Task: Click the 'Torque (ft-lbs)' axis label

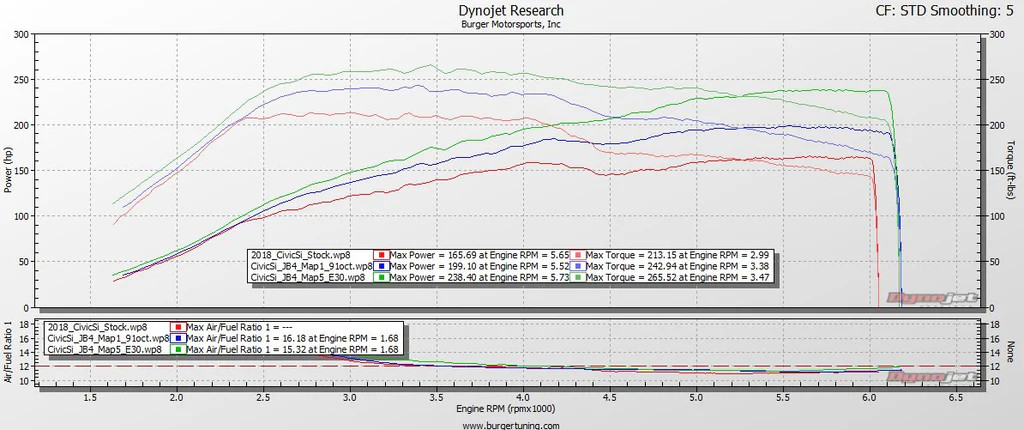Action: 1011,170
